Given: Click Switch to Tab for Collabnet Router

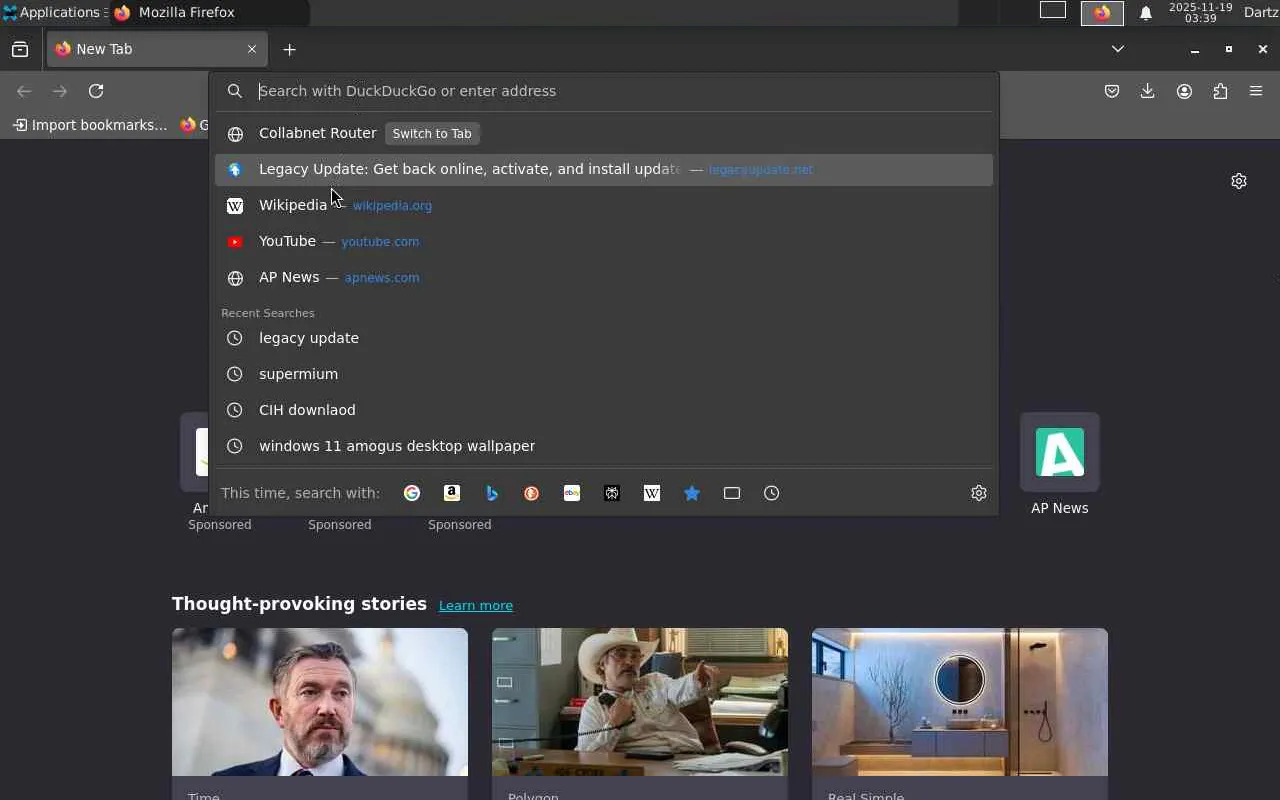Looking at the screenshot, I should 432,134.
